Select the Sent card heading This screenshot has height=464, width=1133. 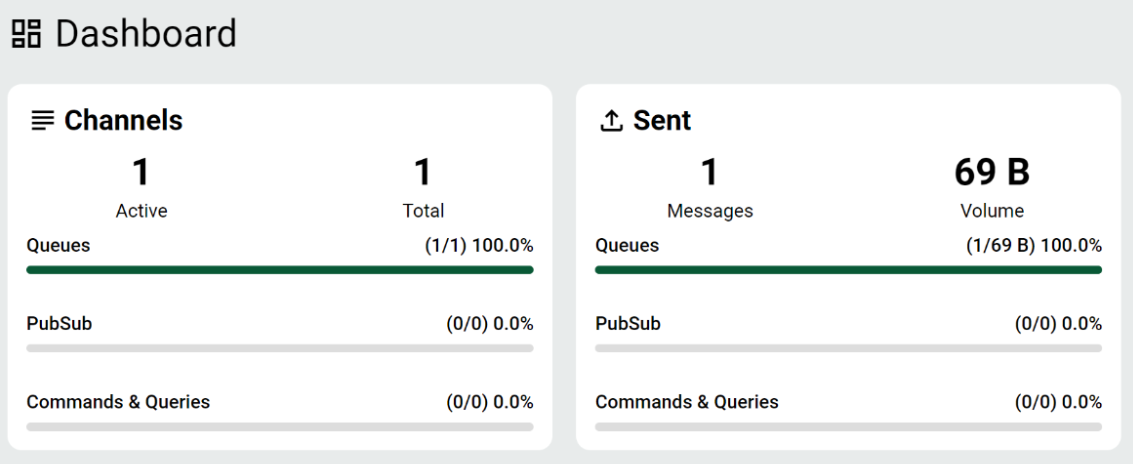click(x=662, y=121)
